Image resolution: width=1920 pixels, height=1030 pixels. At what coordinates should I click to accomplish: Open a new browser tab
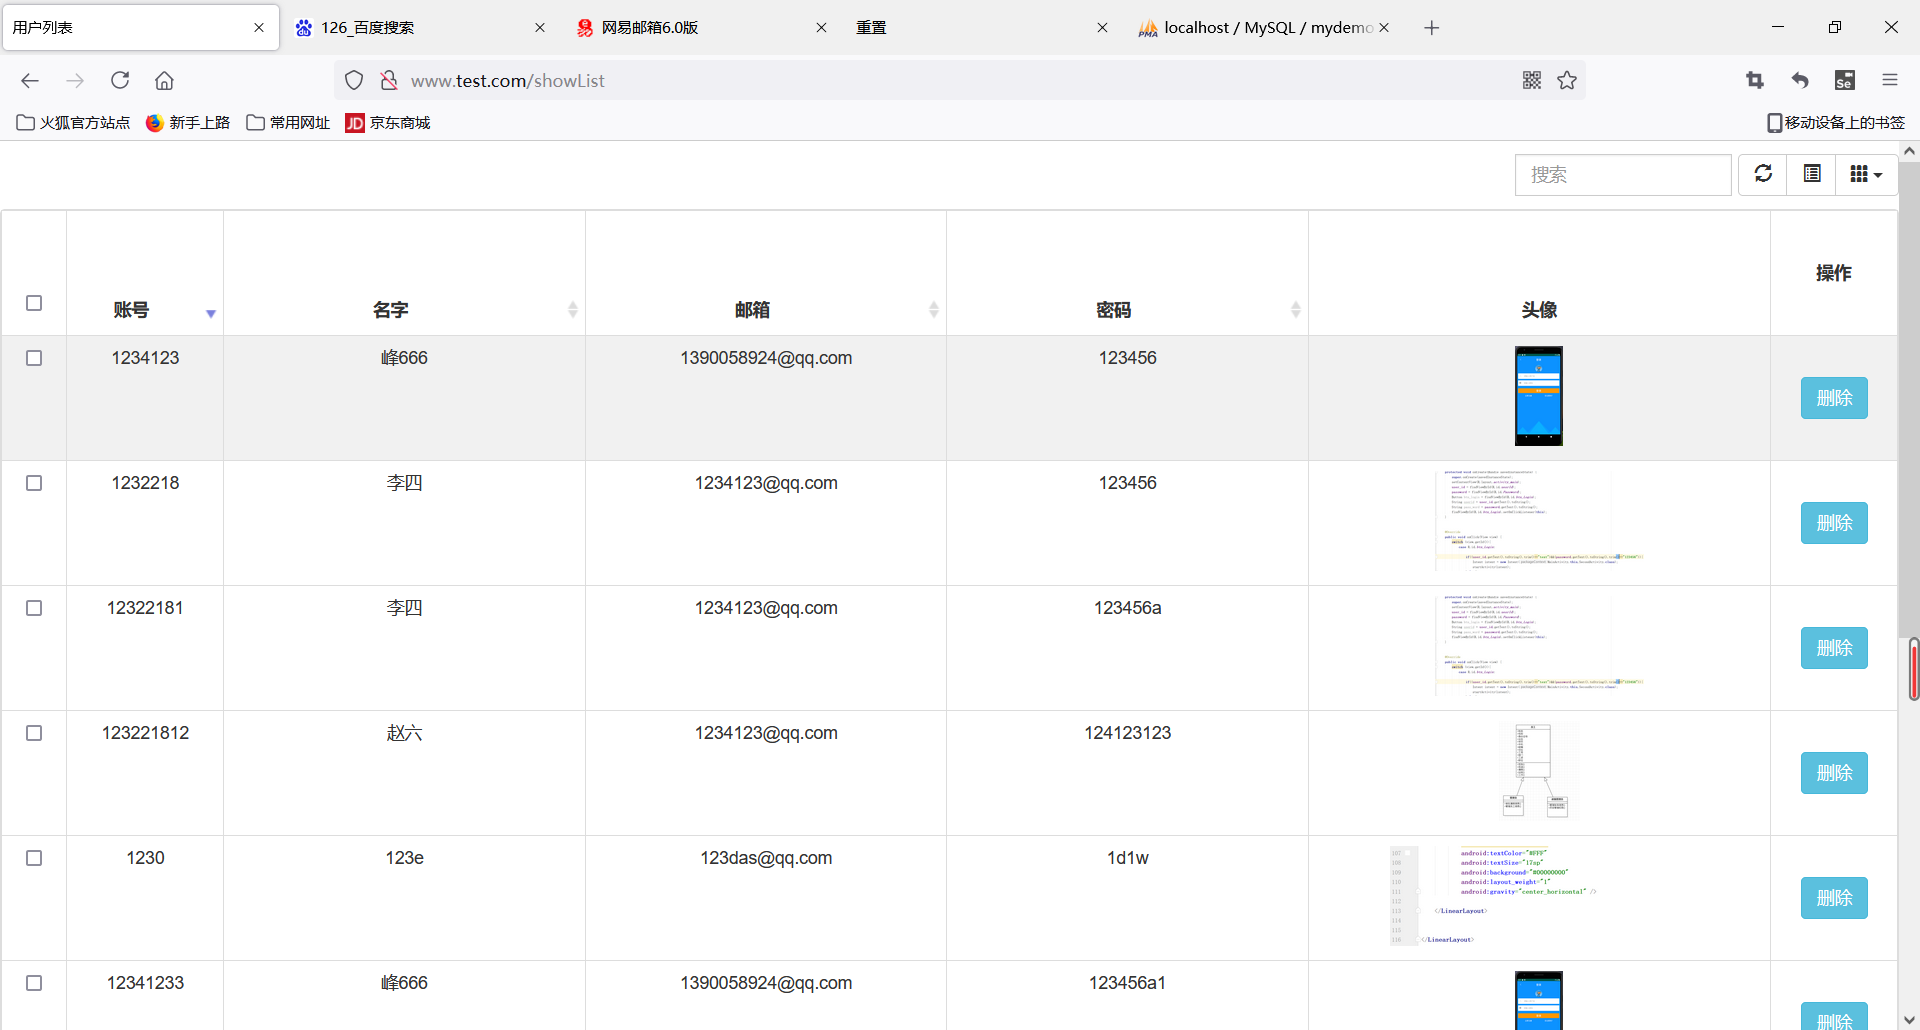click(1431, 28)
